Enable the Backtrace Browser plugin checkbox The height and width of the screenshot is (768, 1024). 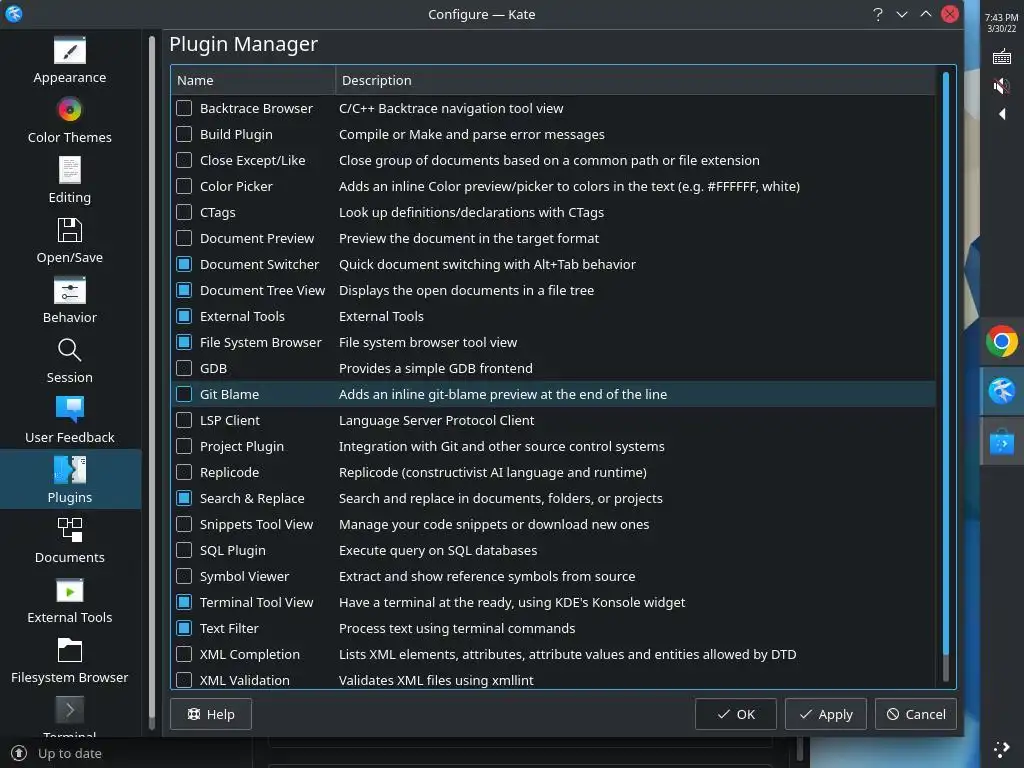click(x=184, y=108)
